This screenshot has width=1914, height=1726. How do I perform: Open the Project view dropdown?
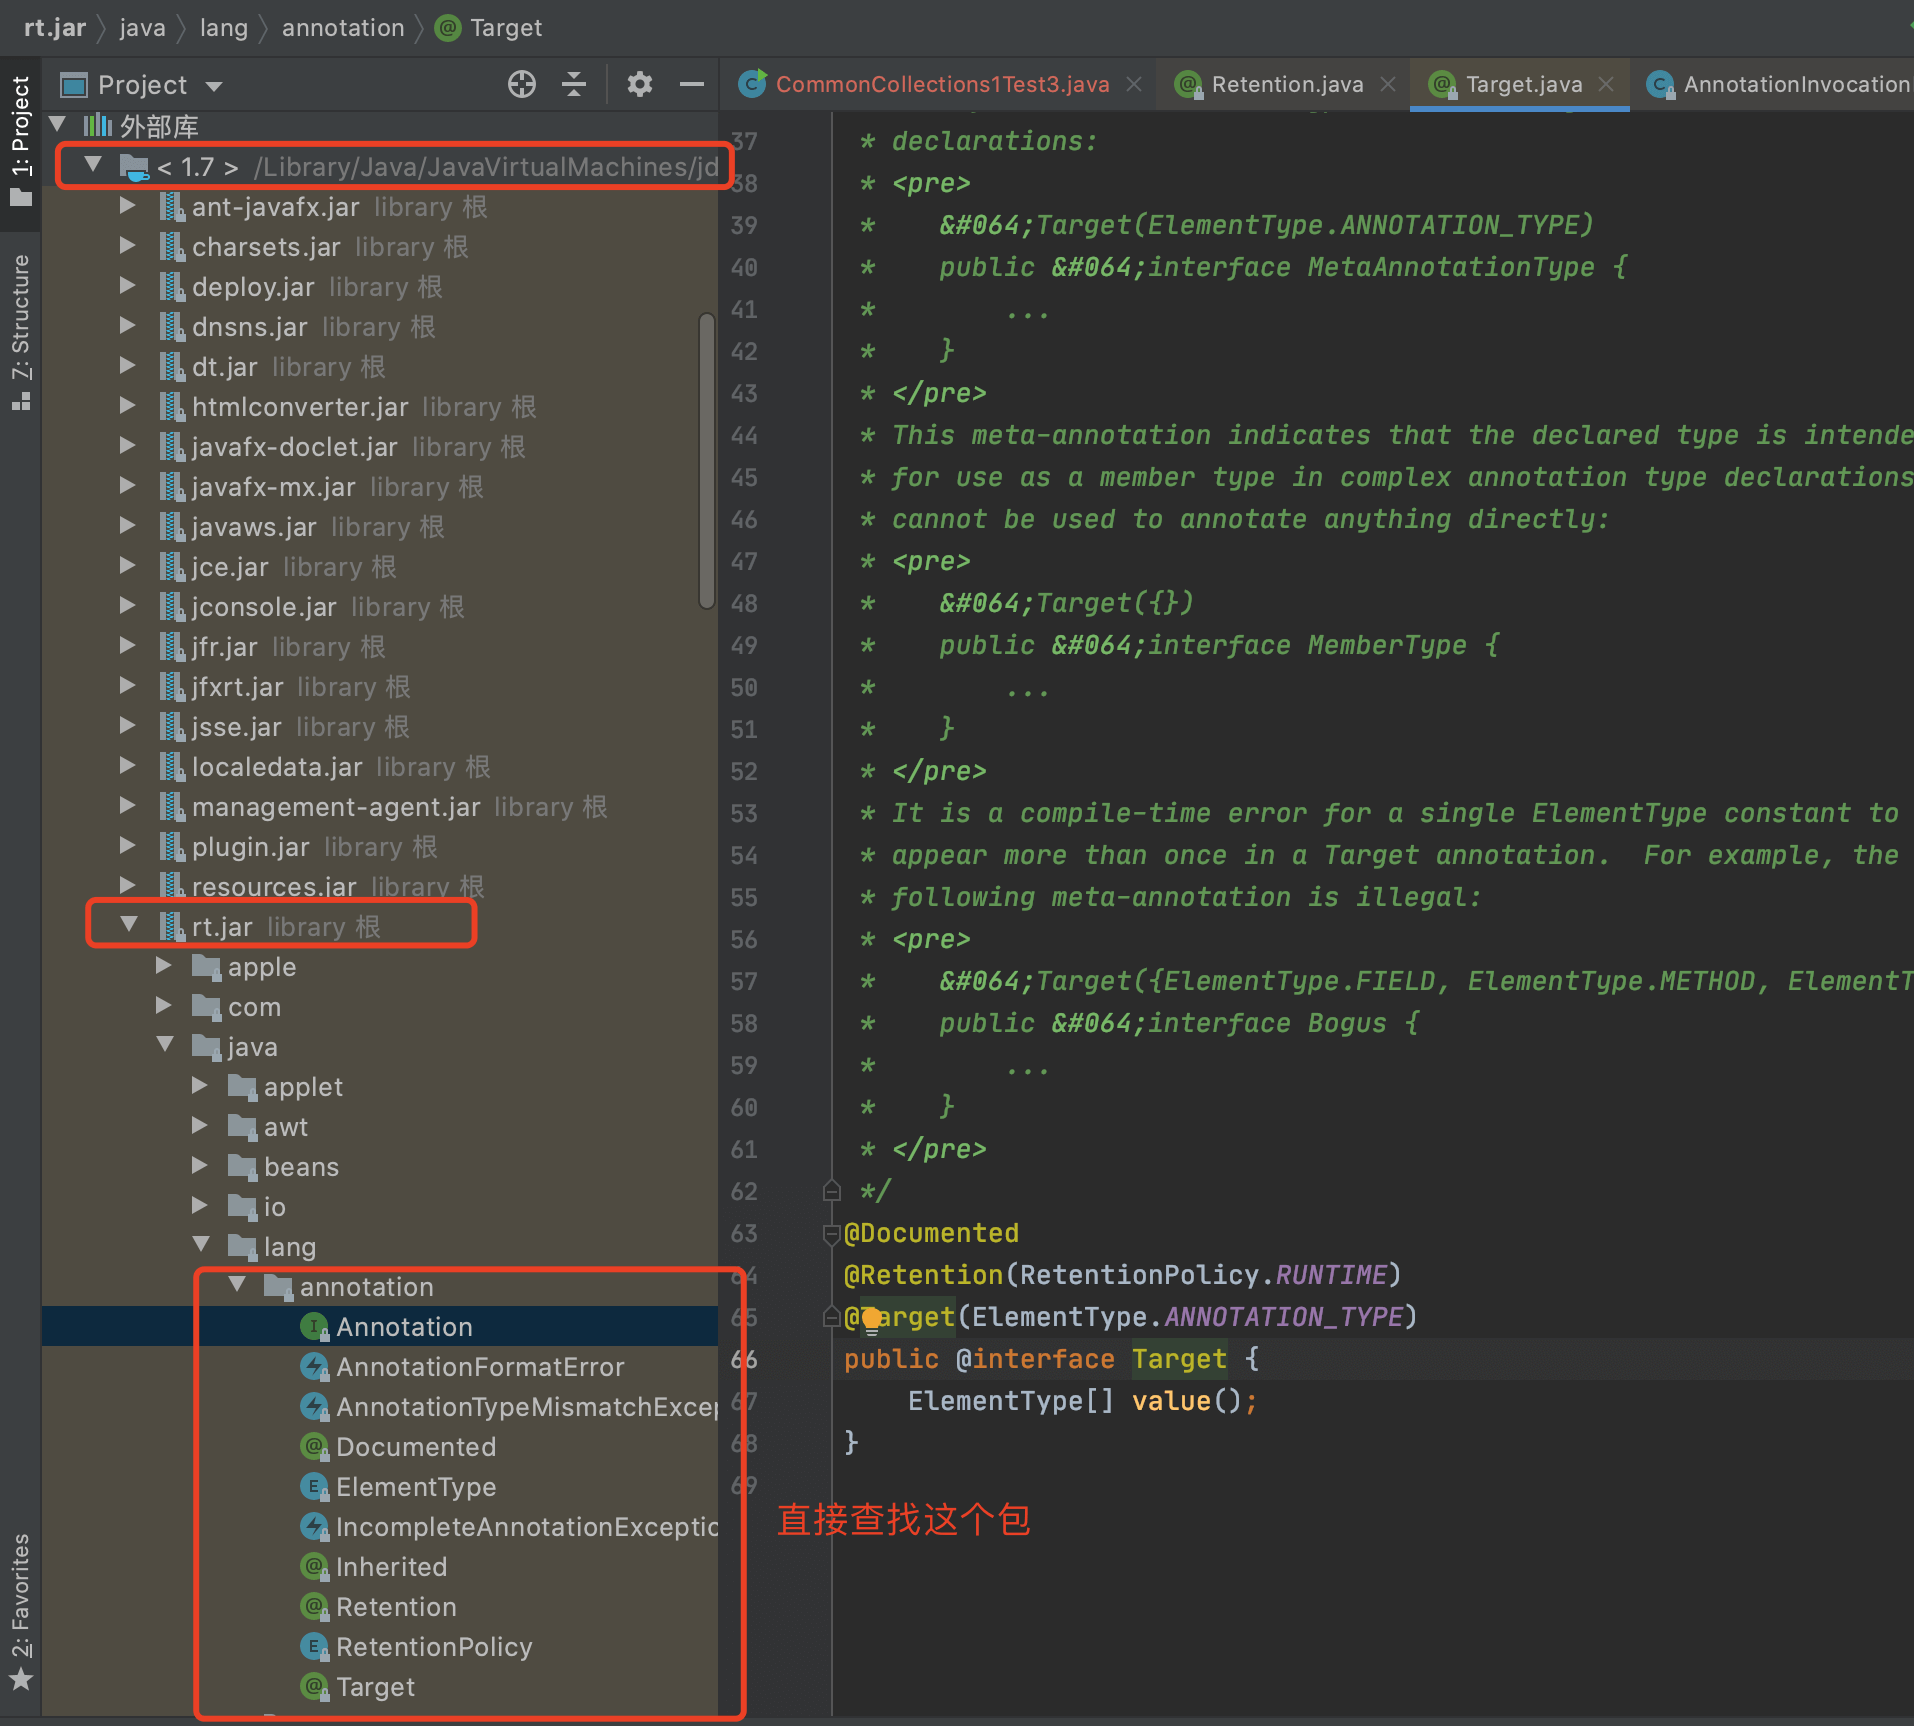click(214, 86)
